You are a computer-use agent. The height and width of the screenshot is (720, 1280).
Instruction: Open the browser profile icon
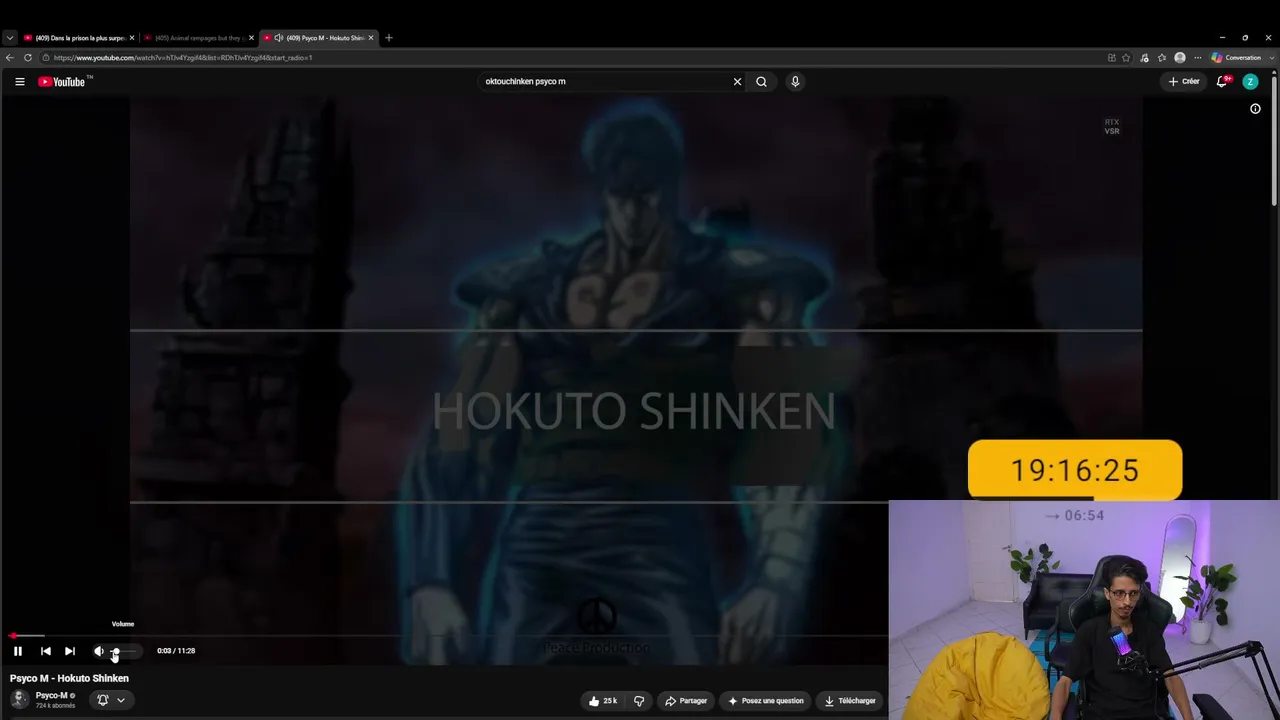pos(1180,58)
